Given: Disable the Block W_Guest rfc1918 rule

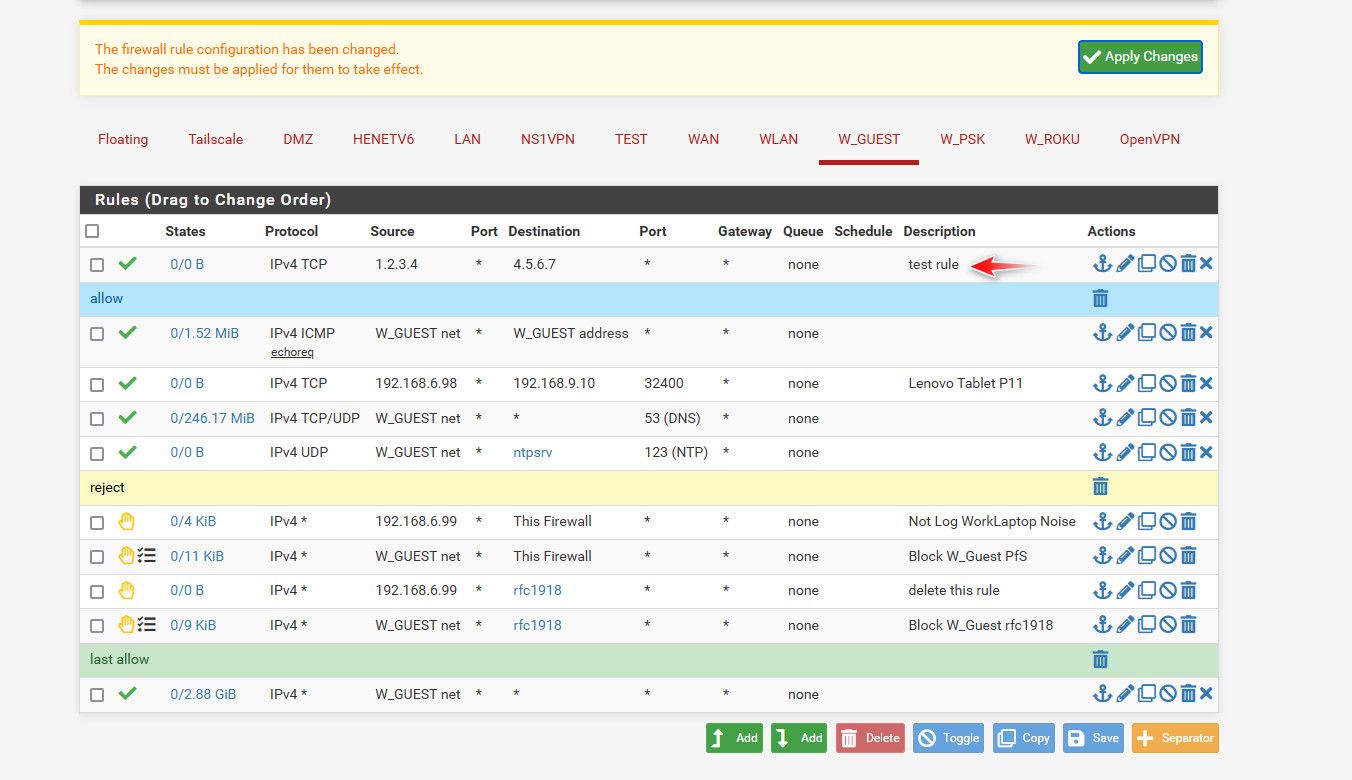Looking at the screenshot, I should pyautogui.click(x=1167, y=625).
